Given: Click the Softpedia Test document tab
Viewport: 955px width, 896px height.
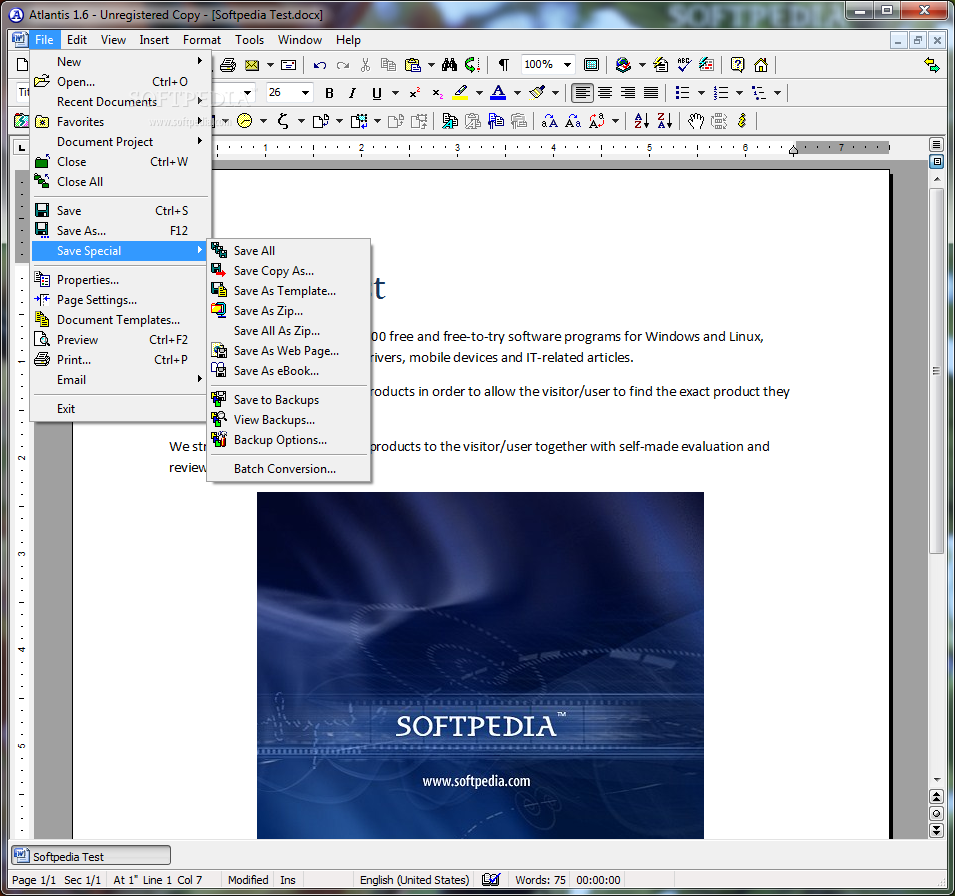Looking at the screenshot, I should click(x=91, y=856).
